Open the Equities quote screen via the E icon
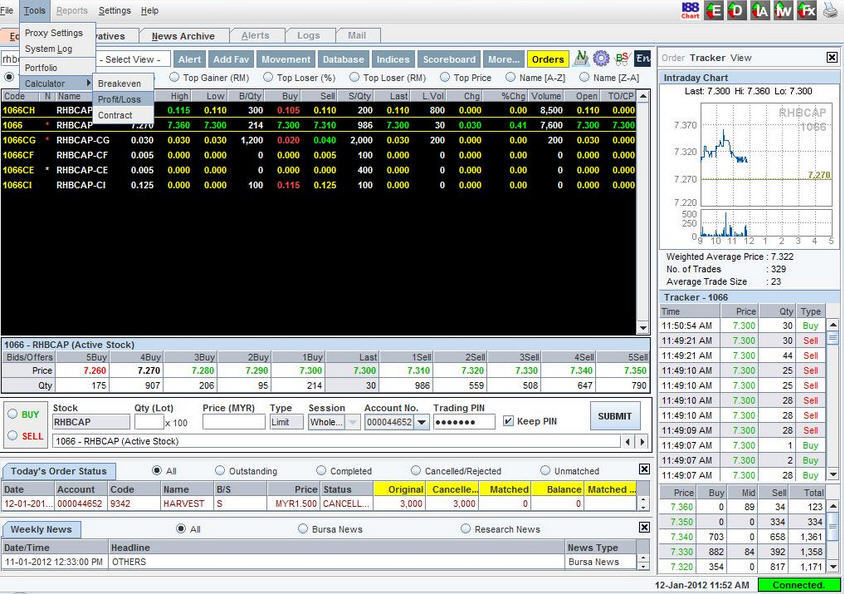This screenshot has height=594, width=844. pos(715,11)
